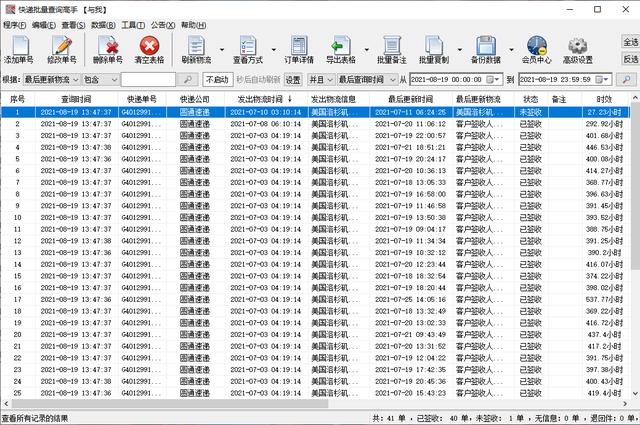Click cell 390.2小时 in the 时效 column
640x425 pixels.
click(x=604, y=253)
